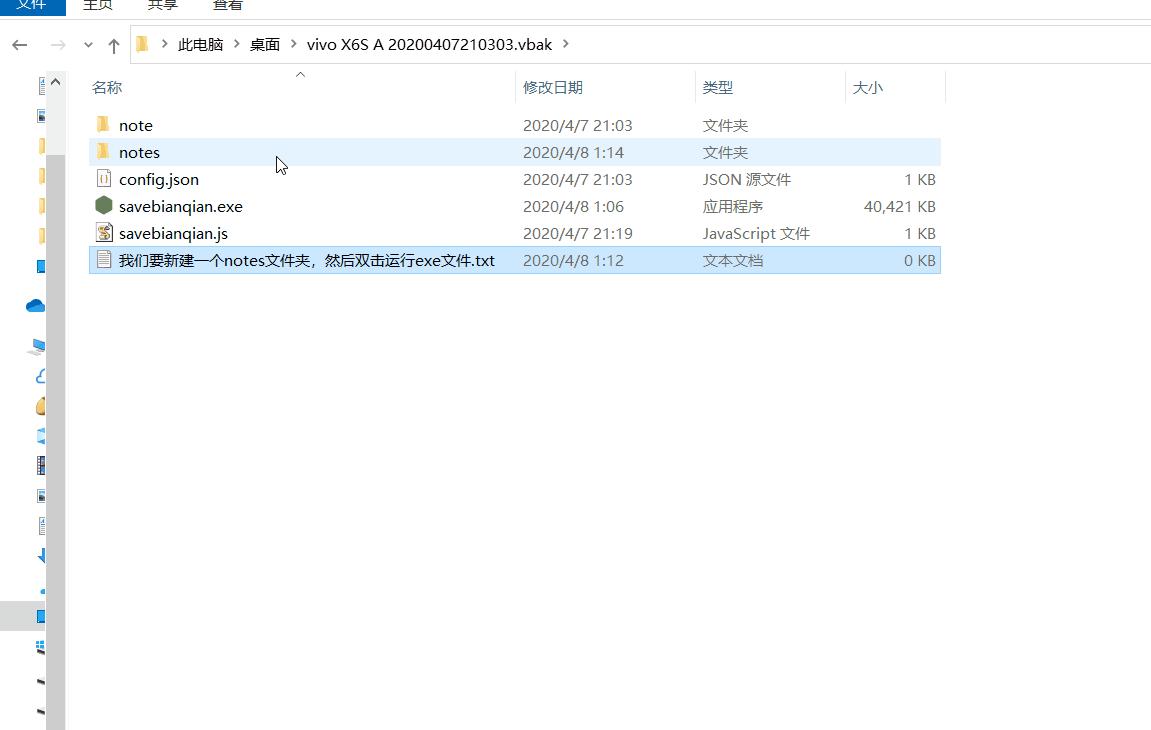Click the folder icon in the address bar
The image size is (1151, 730).
(142, 44)
